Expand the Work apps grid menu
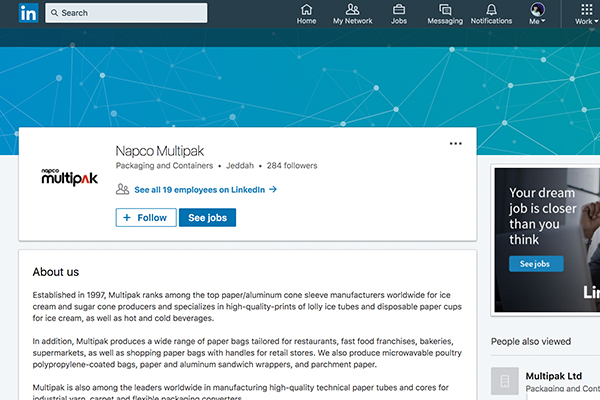Screen dimensions: 600x400 click(587, 14)
